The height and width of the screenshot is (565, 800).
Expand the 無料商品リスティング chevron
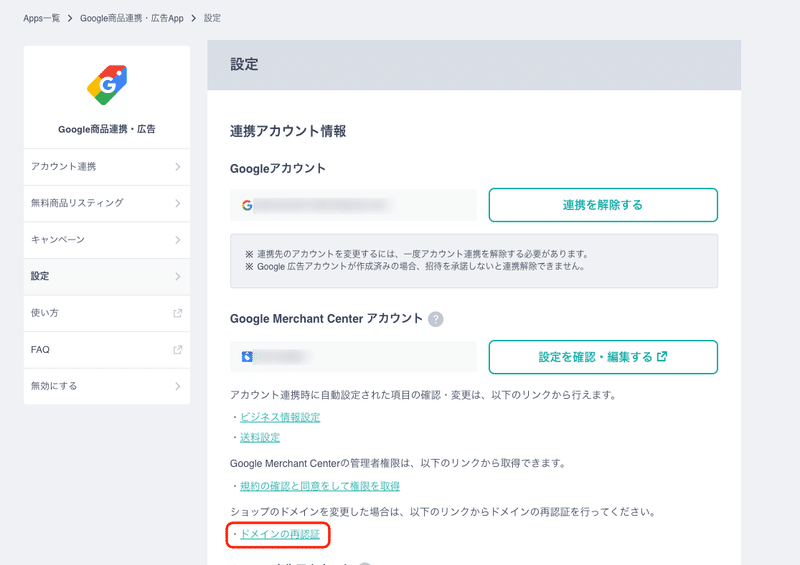point(178,203)
